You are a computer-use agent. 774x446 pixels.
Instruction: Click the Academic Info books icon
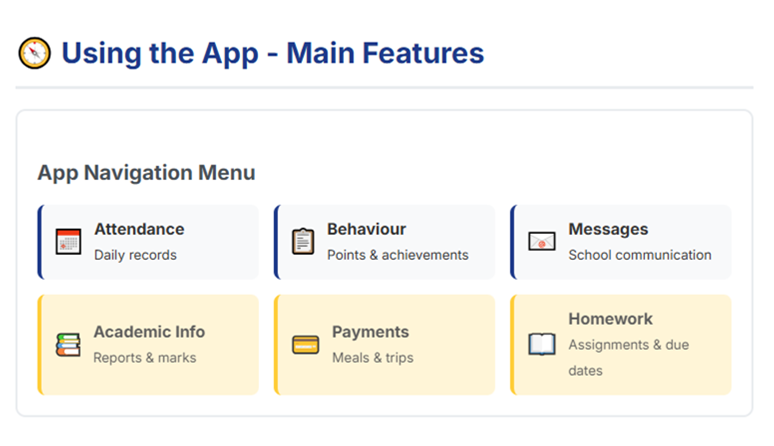tap(68, 345)
